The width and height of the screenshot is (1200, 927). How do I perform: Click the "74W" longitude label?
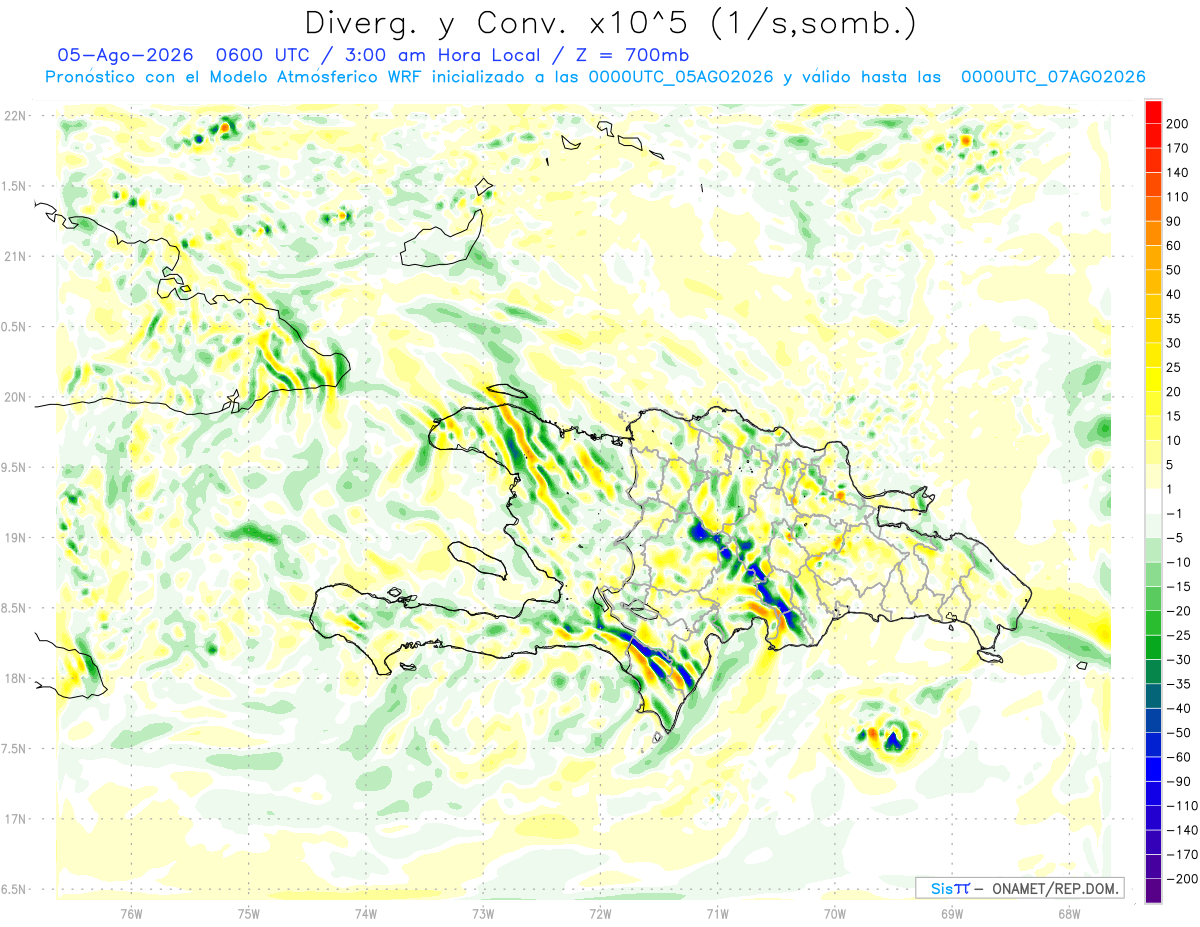[365, 914]
